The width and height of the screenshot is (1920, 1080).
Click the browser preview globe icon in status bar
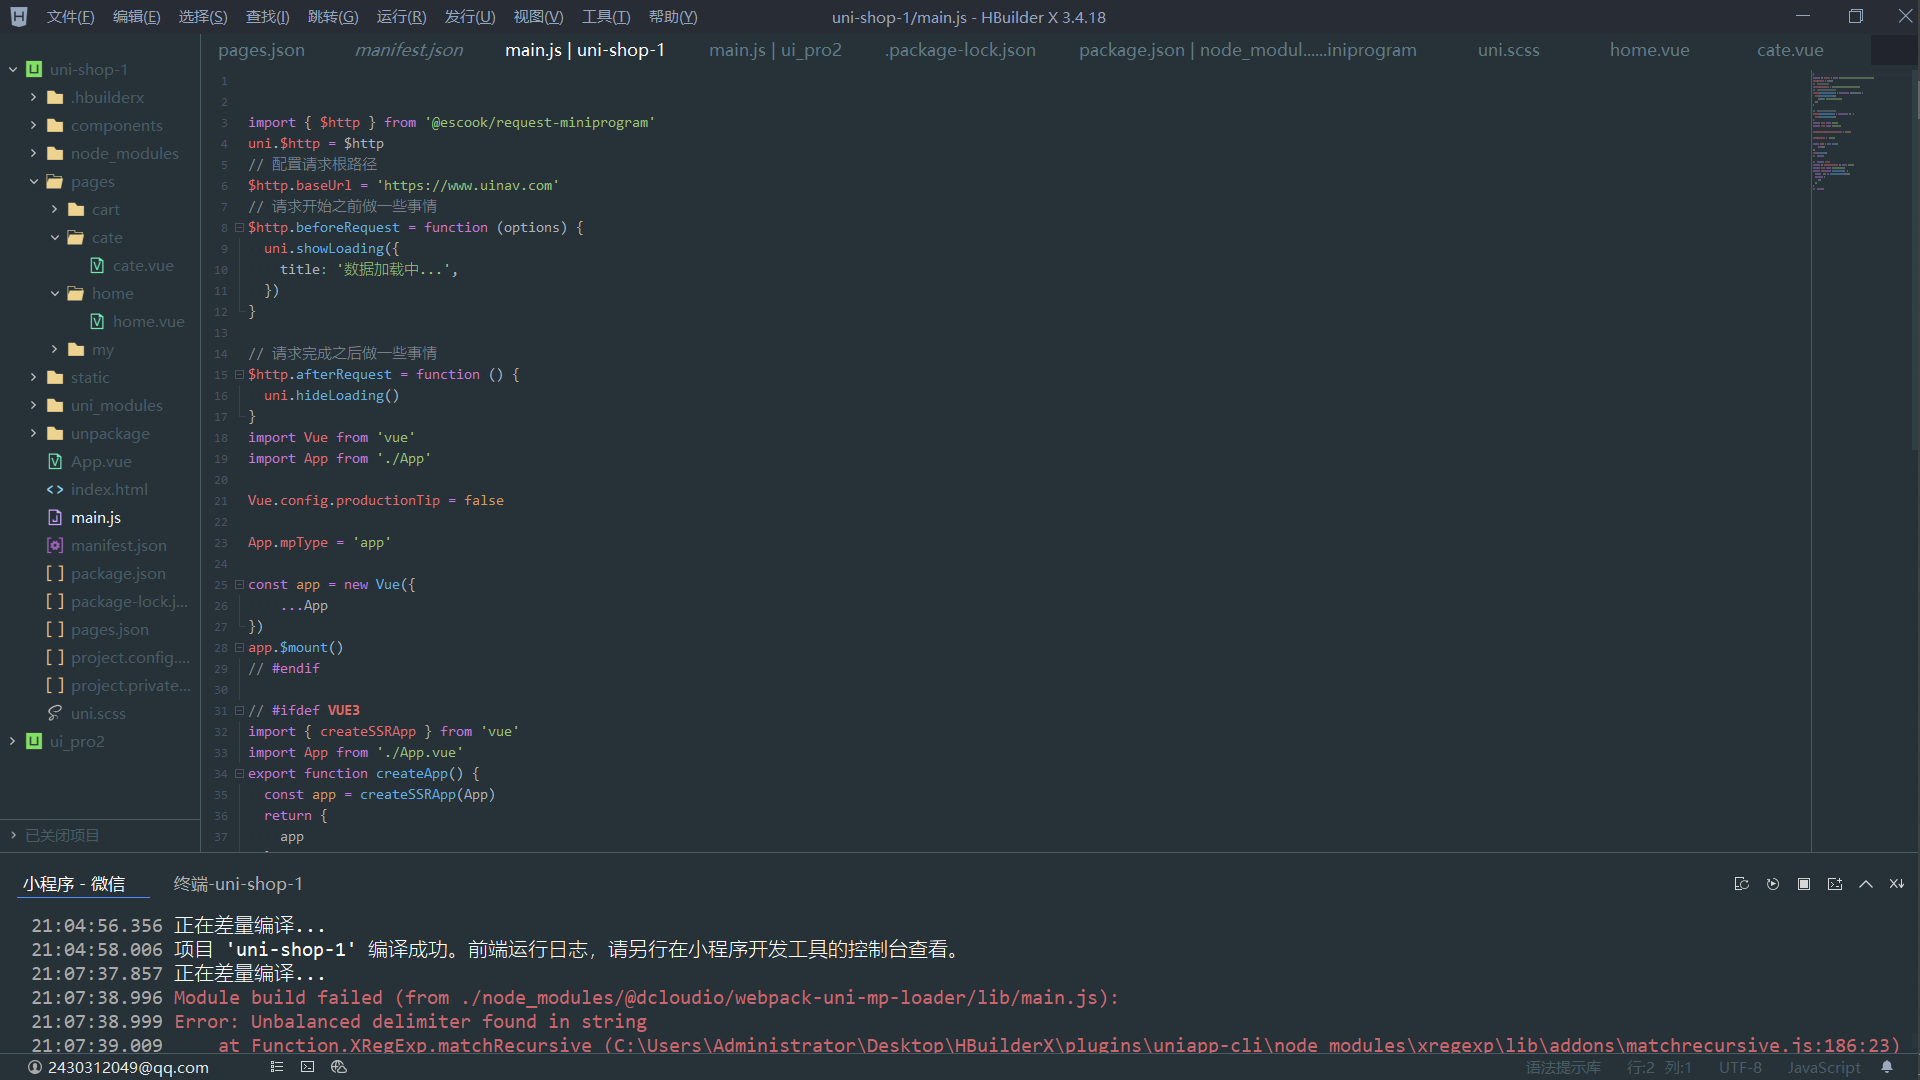338,1067
